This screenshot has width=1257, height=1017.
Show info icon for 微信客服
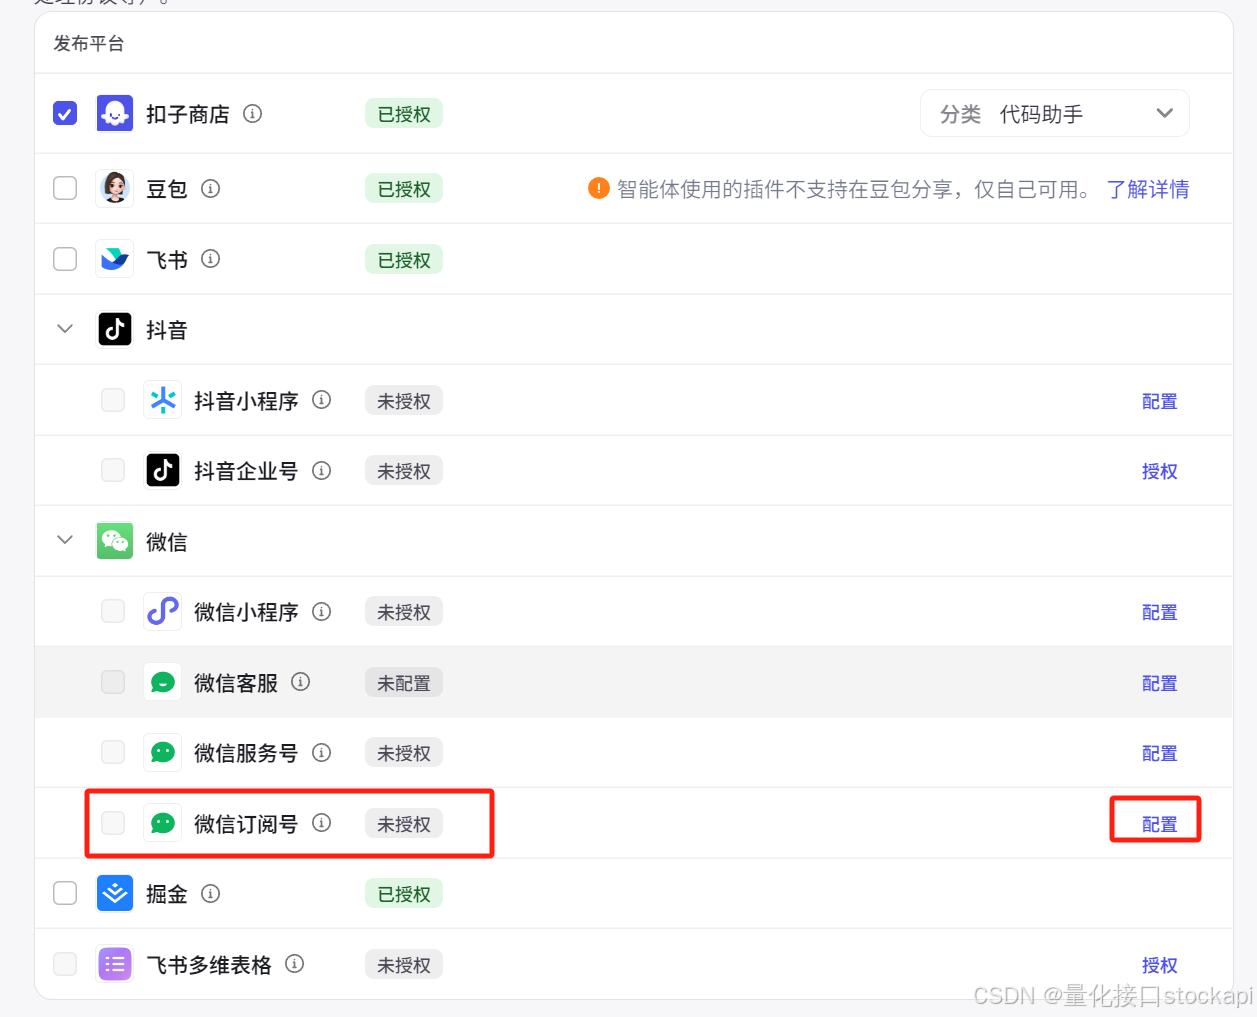300,681
